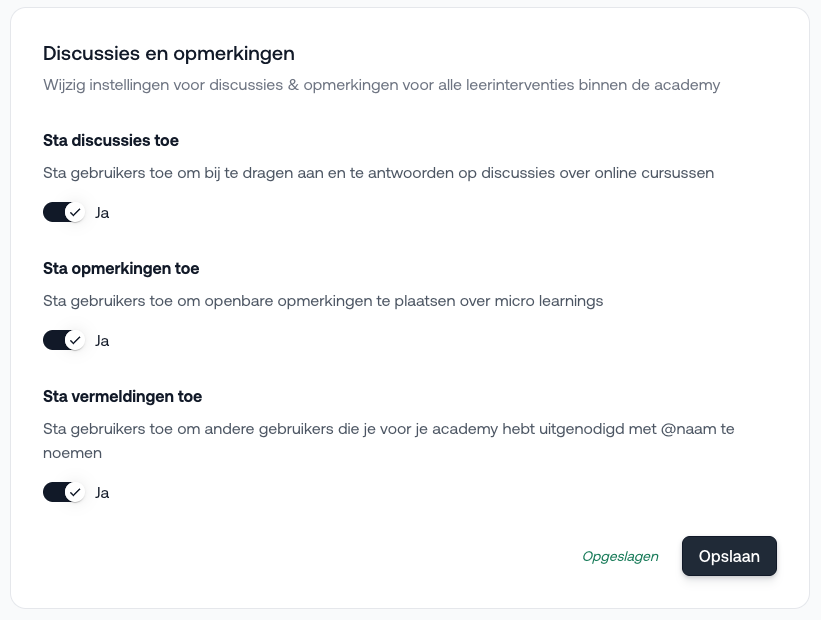This screenshot has height=620, width=821.
Task: Click the 'Ja' label beside opmerkingen toggle
Action: coord(102,341)
